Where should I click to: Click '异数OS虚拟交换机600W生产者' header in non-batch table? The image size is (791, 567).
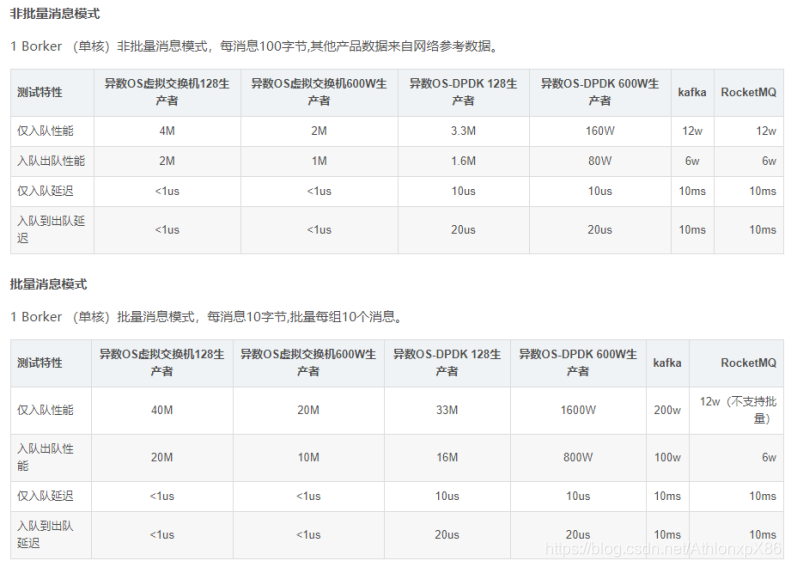(x=319, y=93)
